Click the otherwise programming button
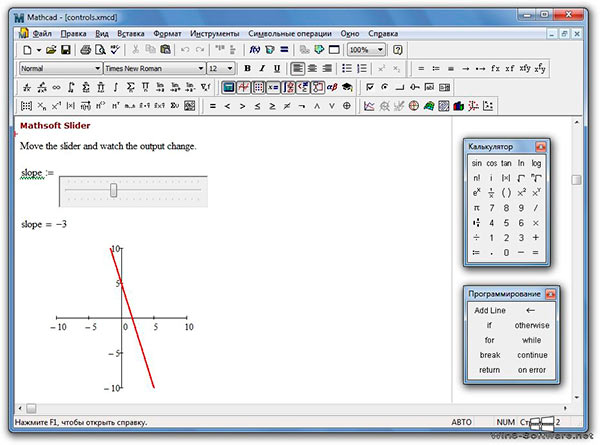 532,325
